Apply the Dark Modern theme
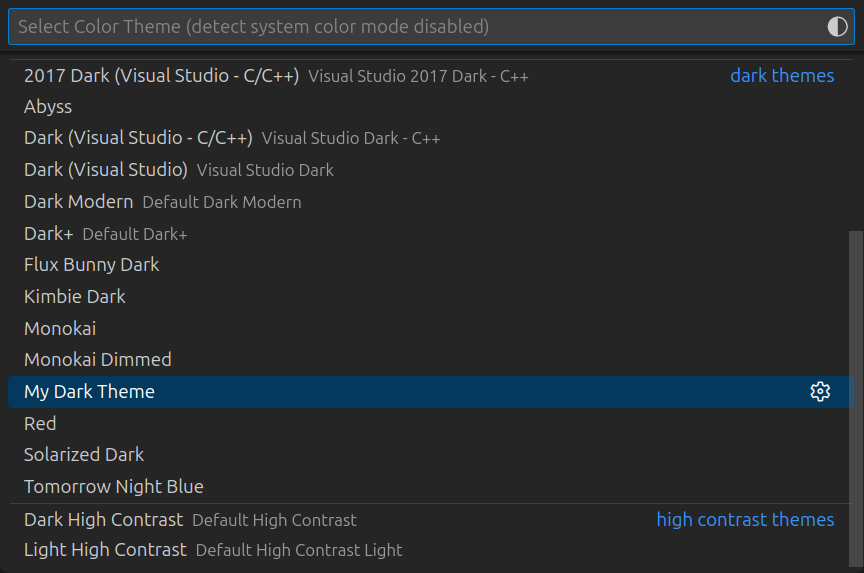This screenshot has width=864, height=573. [79, 202]
